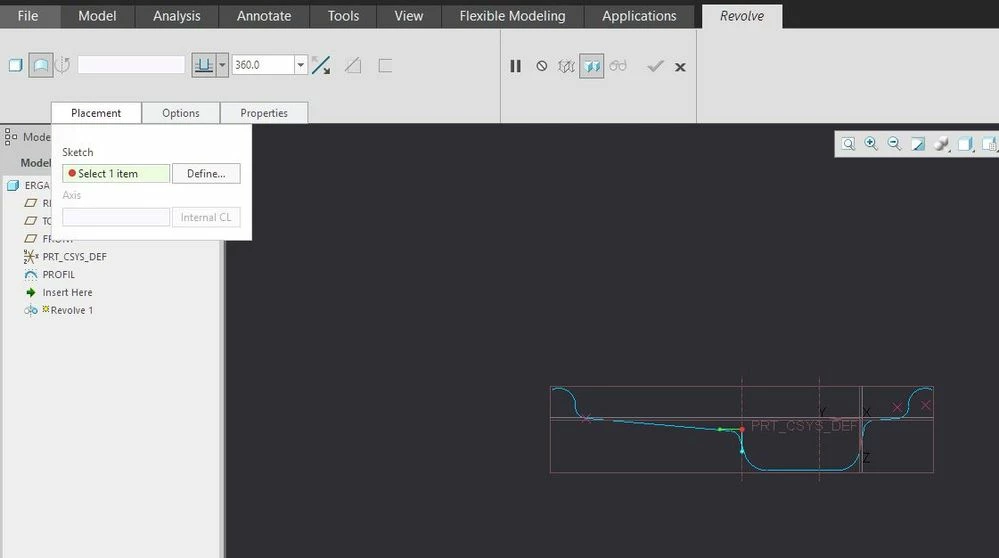Click the red endpoint on the sketch profile
999x558 pixels.
tap(742, 429)
